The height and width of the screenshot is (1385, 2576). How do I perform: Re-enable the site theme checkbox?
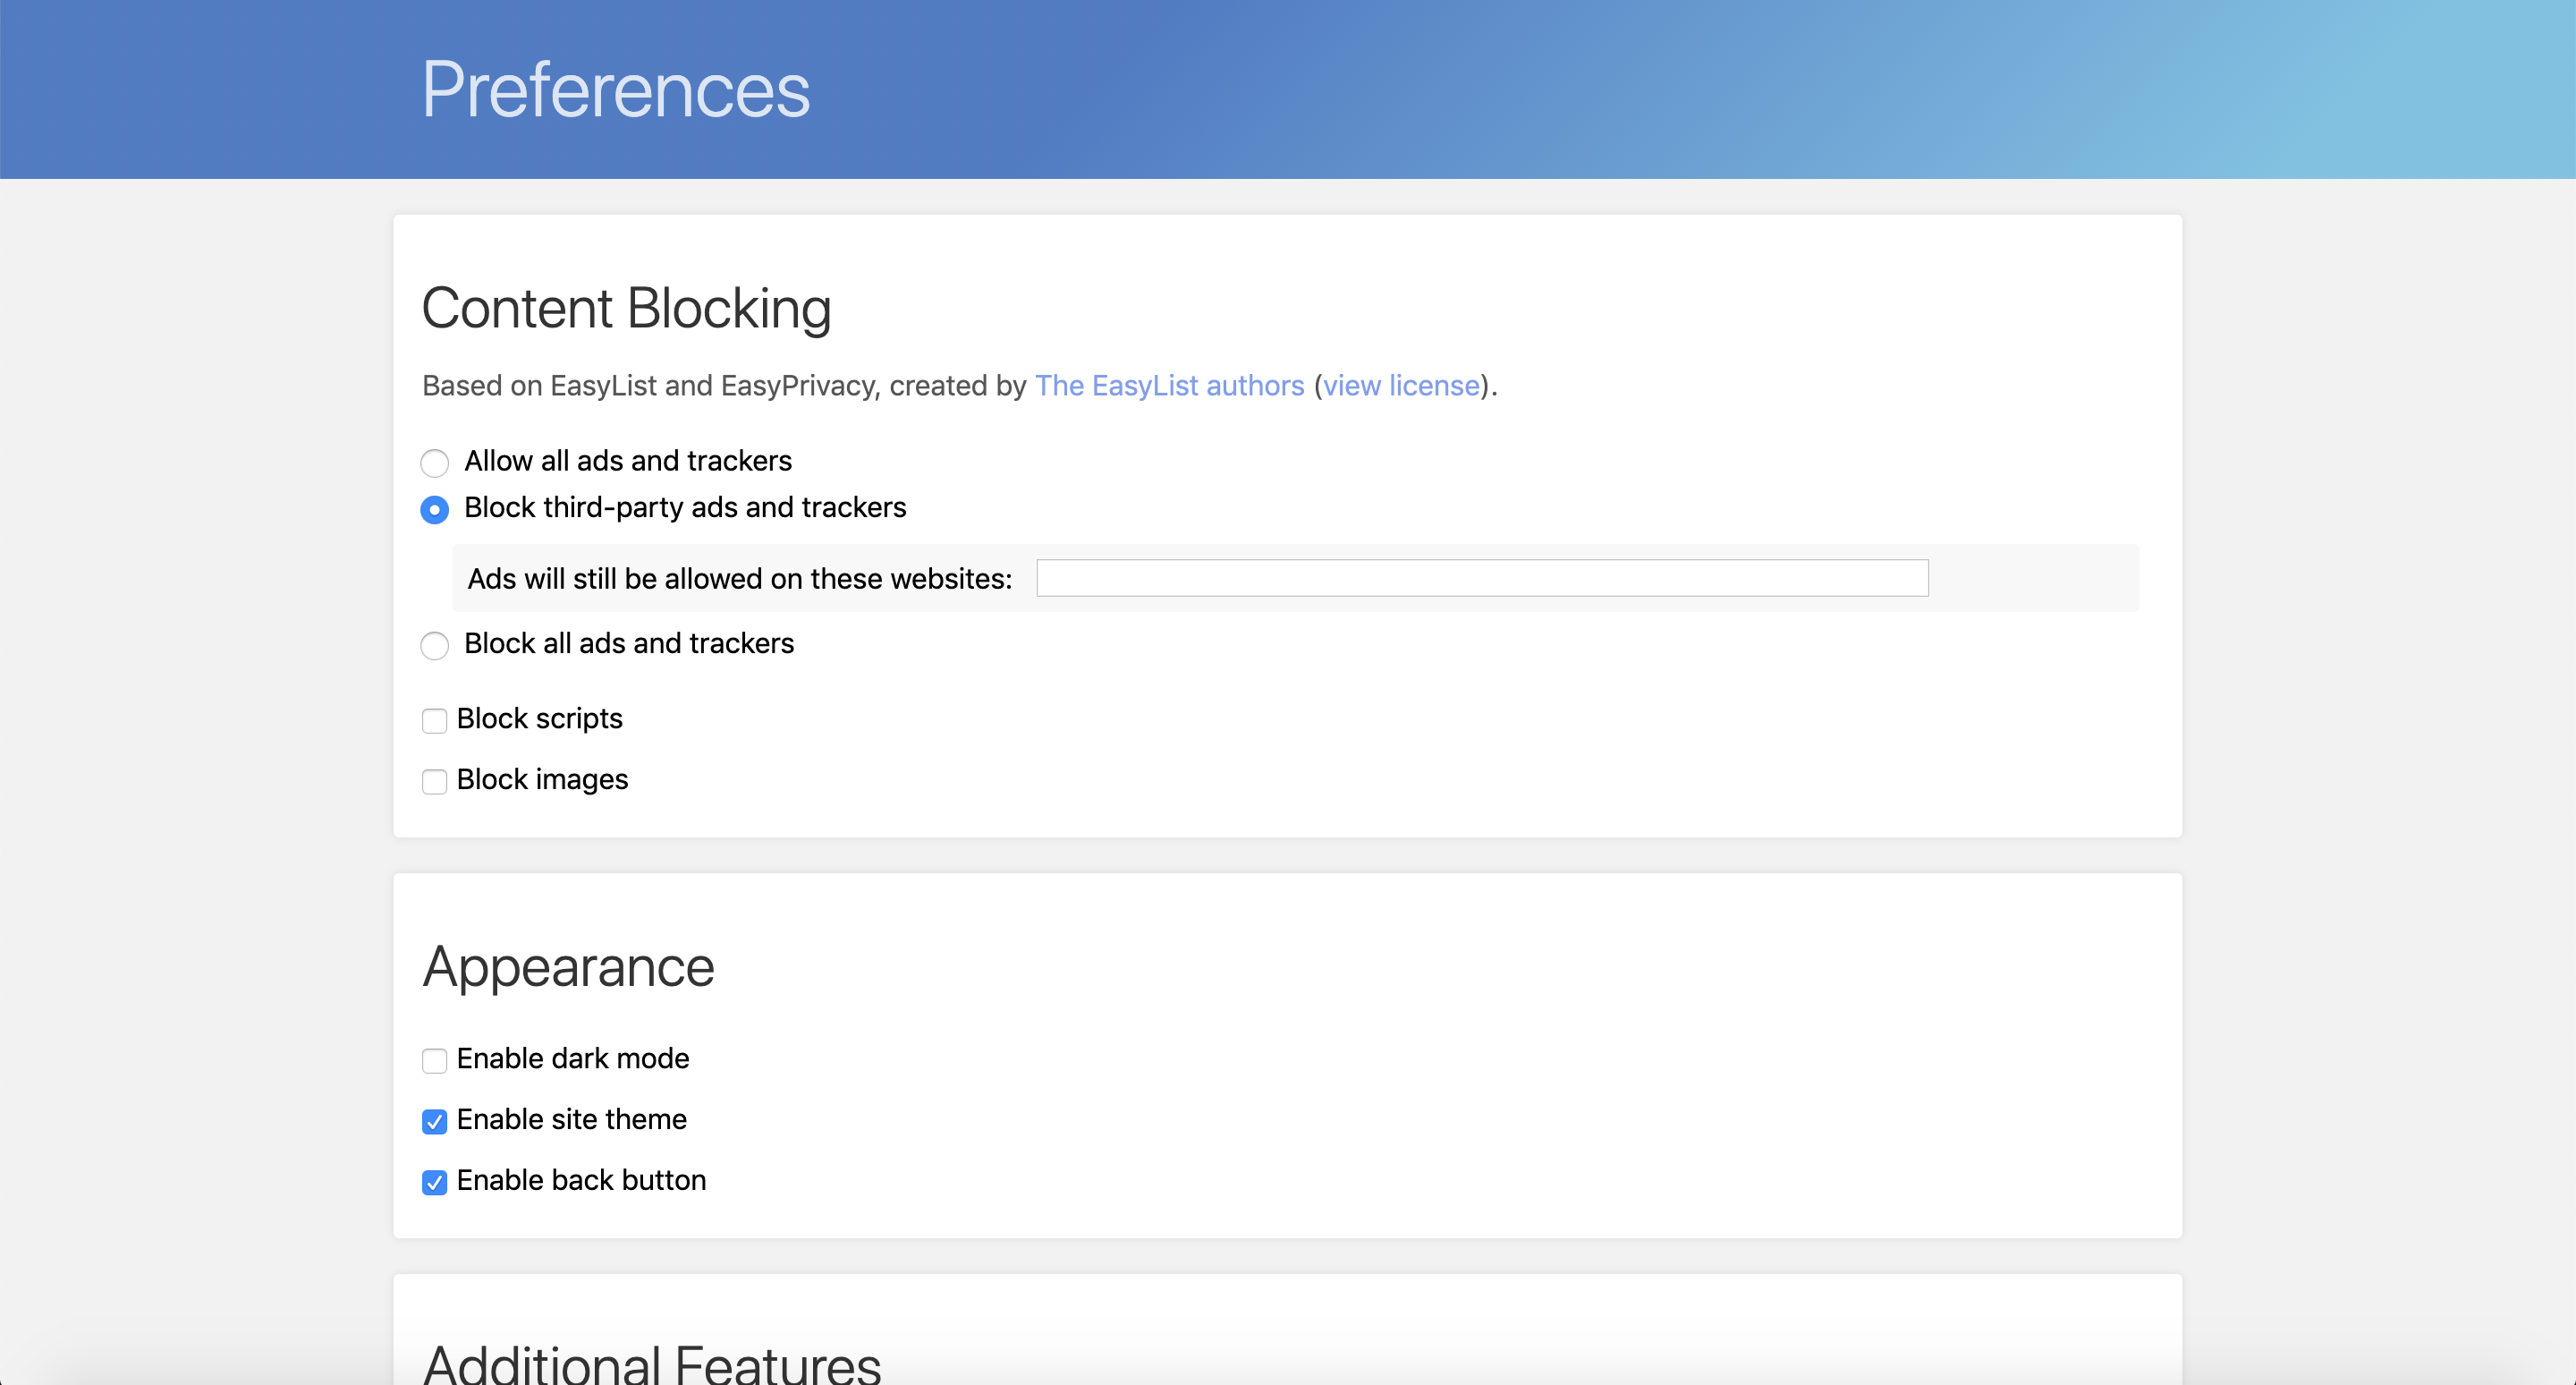coord(434,1122)
